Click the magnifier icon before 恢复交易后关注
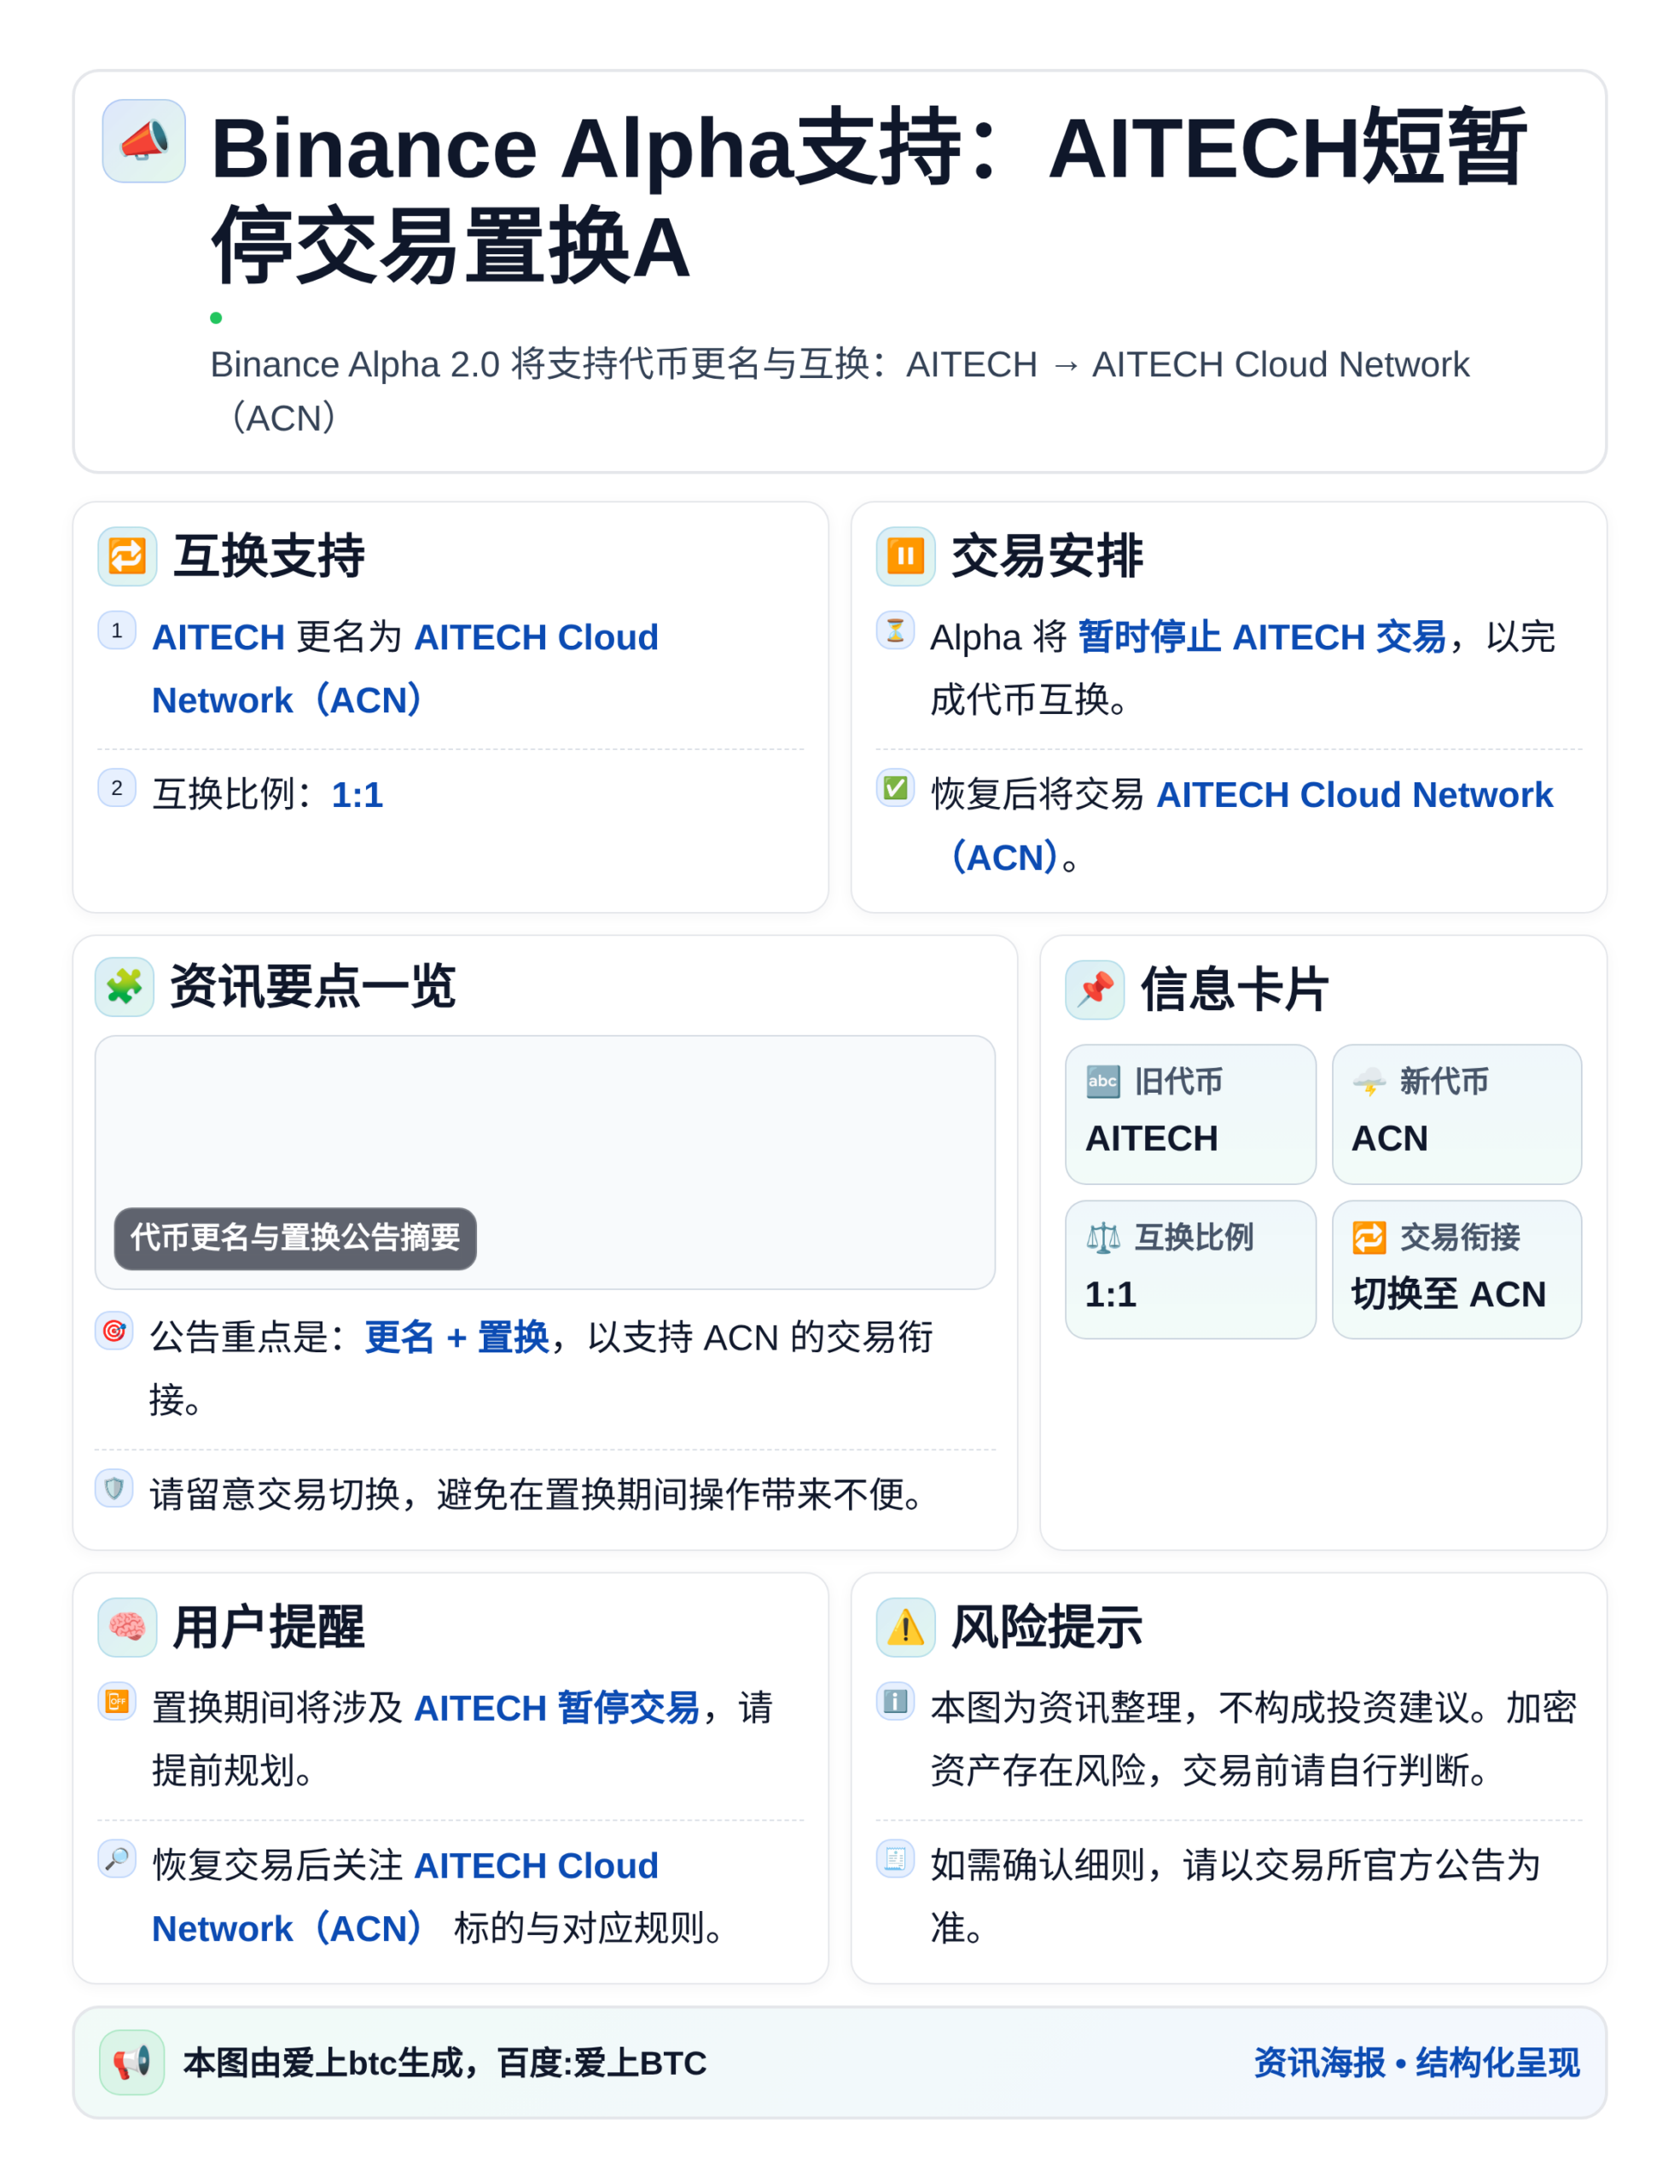Viewport: 1680px width, 2184px height. click(x=117, y=1859)
